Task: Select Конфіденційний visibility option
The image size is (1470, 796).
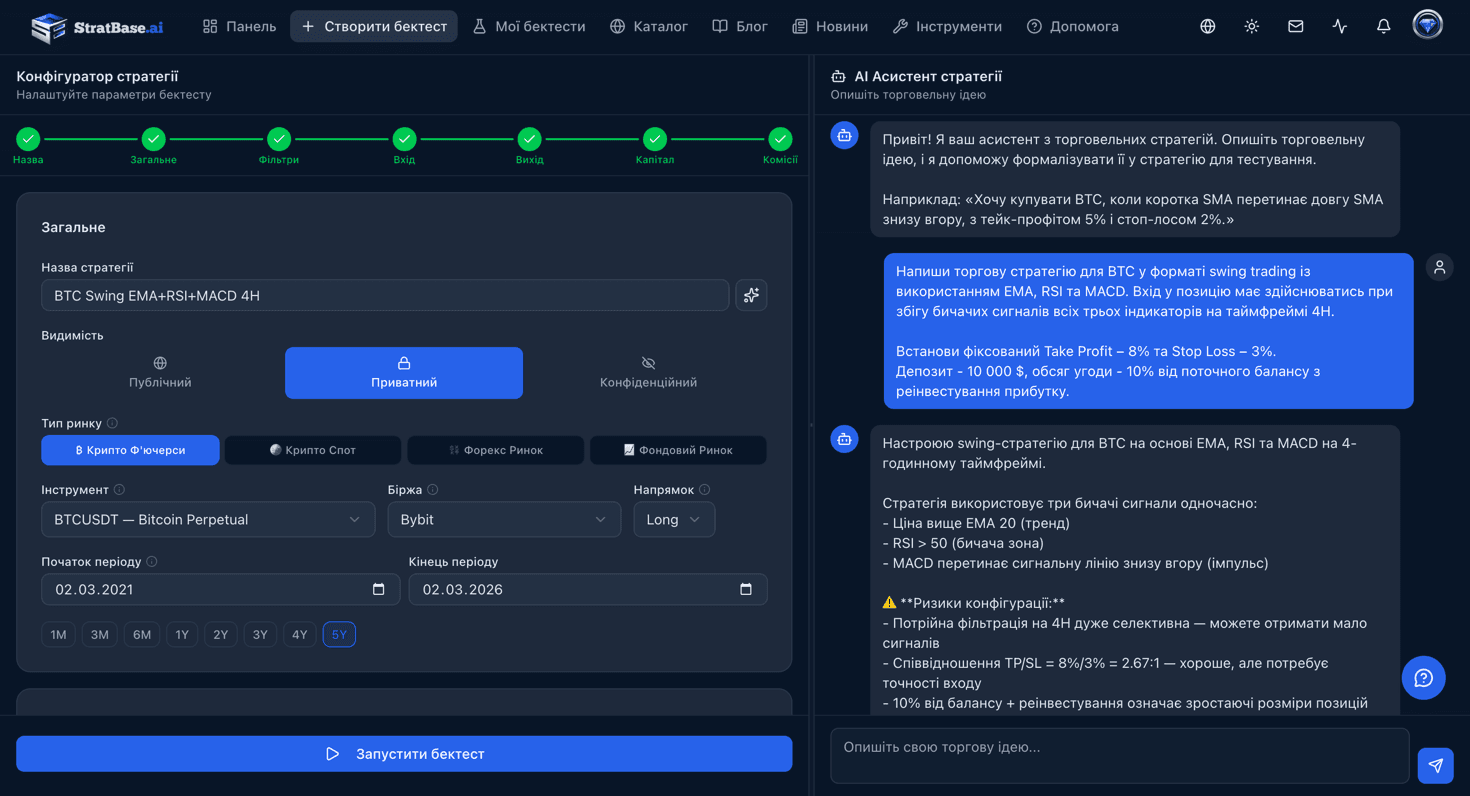Action: [648, 372]
